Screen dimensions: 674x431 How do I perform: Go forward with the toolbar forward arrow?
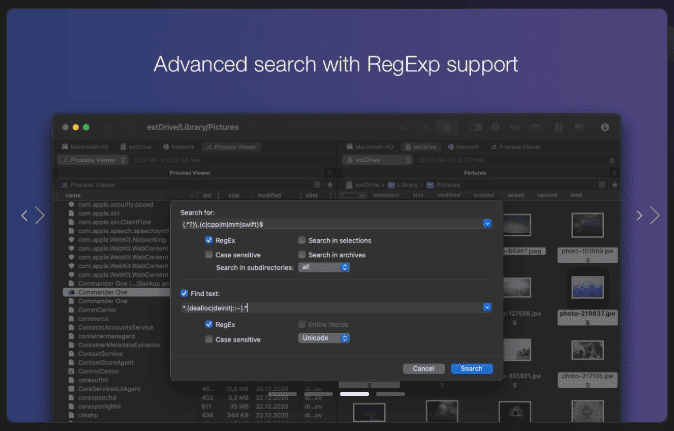(132, 127)
